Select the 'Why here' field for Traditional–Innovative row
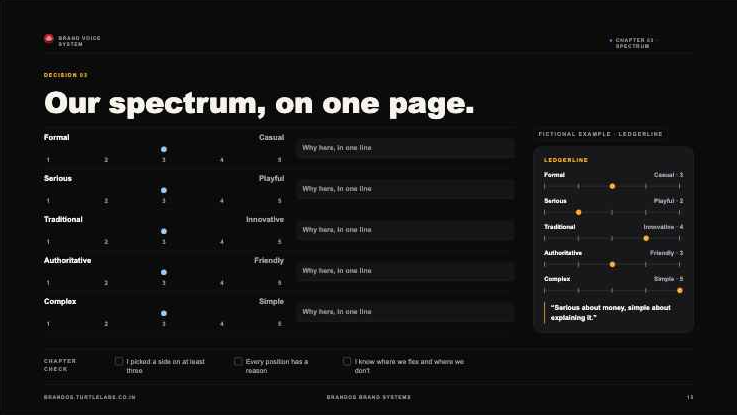Image resolution: width=737 pixels, height=415 pixels. [405, 229]
